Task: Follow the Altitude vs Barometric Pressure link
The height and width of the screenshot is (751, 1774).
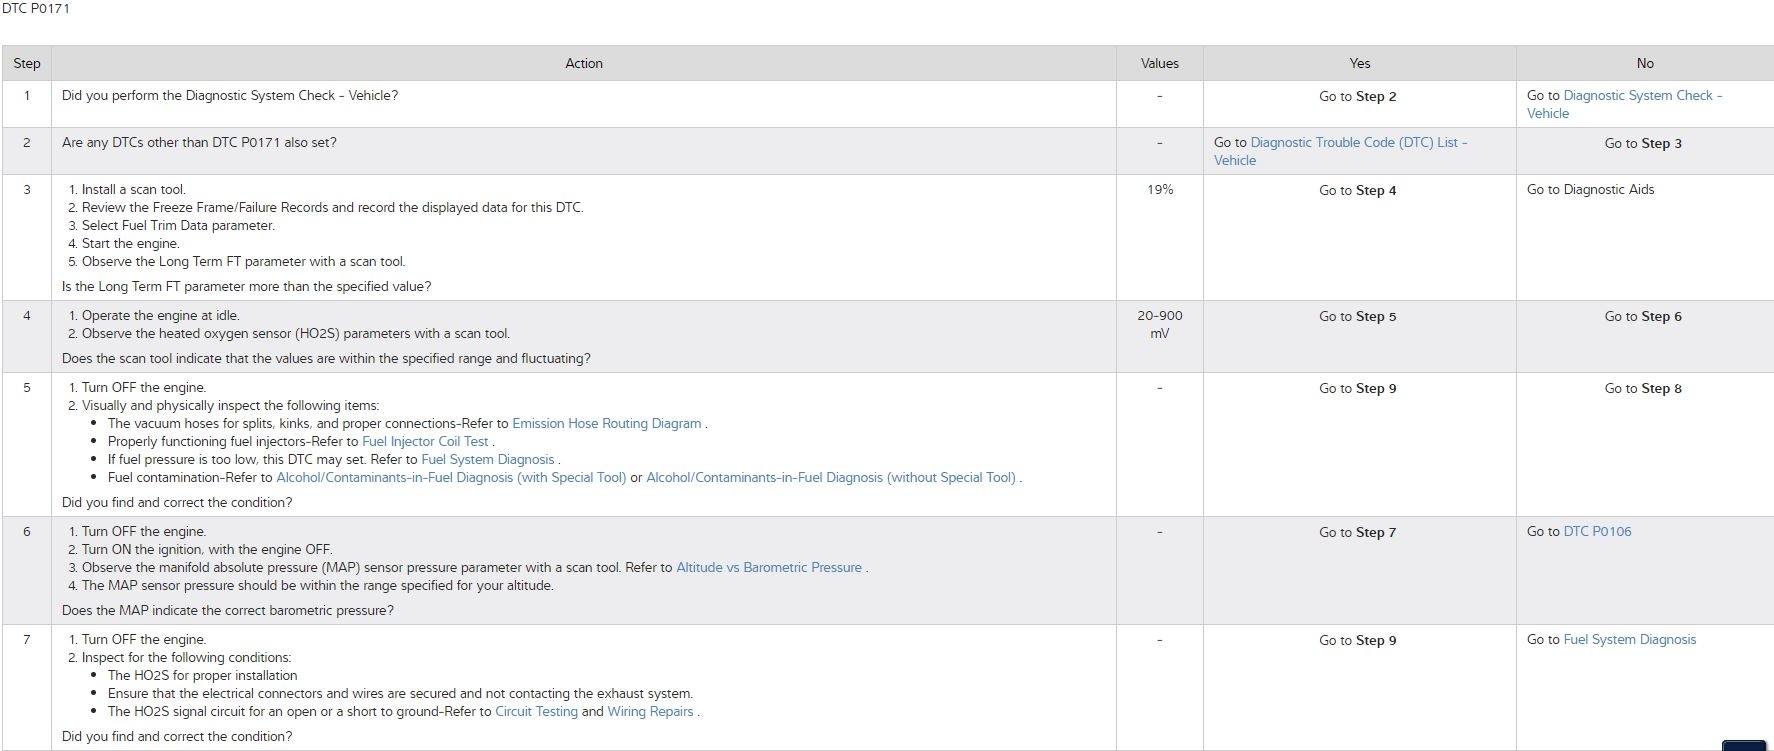Action: [x=768, y=568]
